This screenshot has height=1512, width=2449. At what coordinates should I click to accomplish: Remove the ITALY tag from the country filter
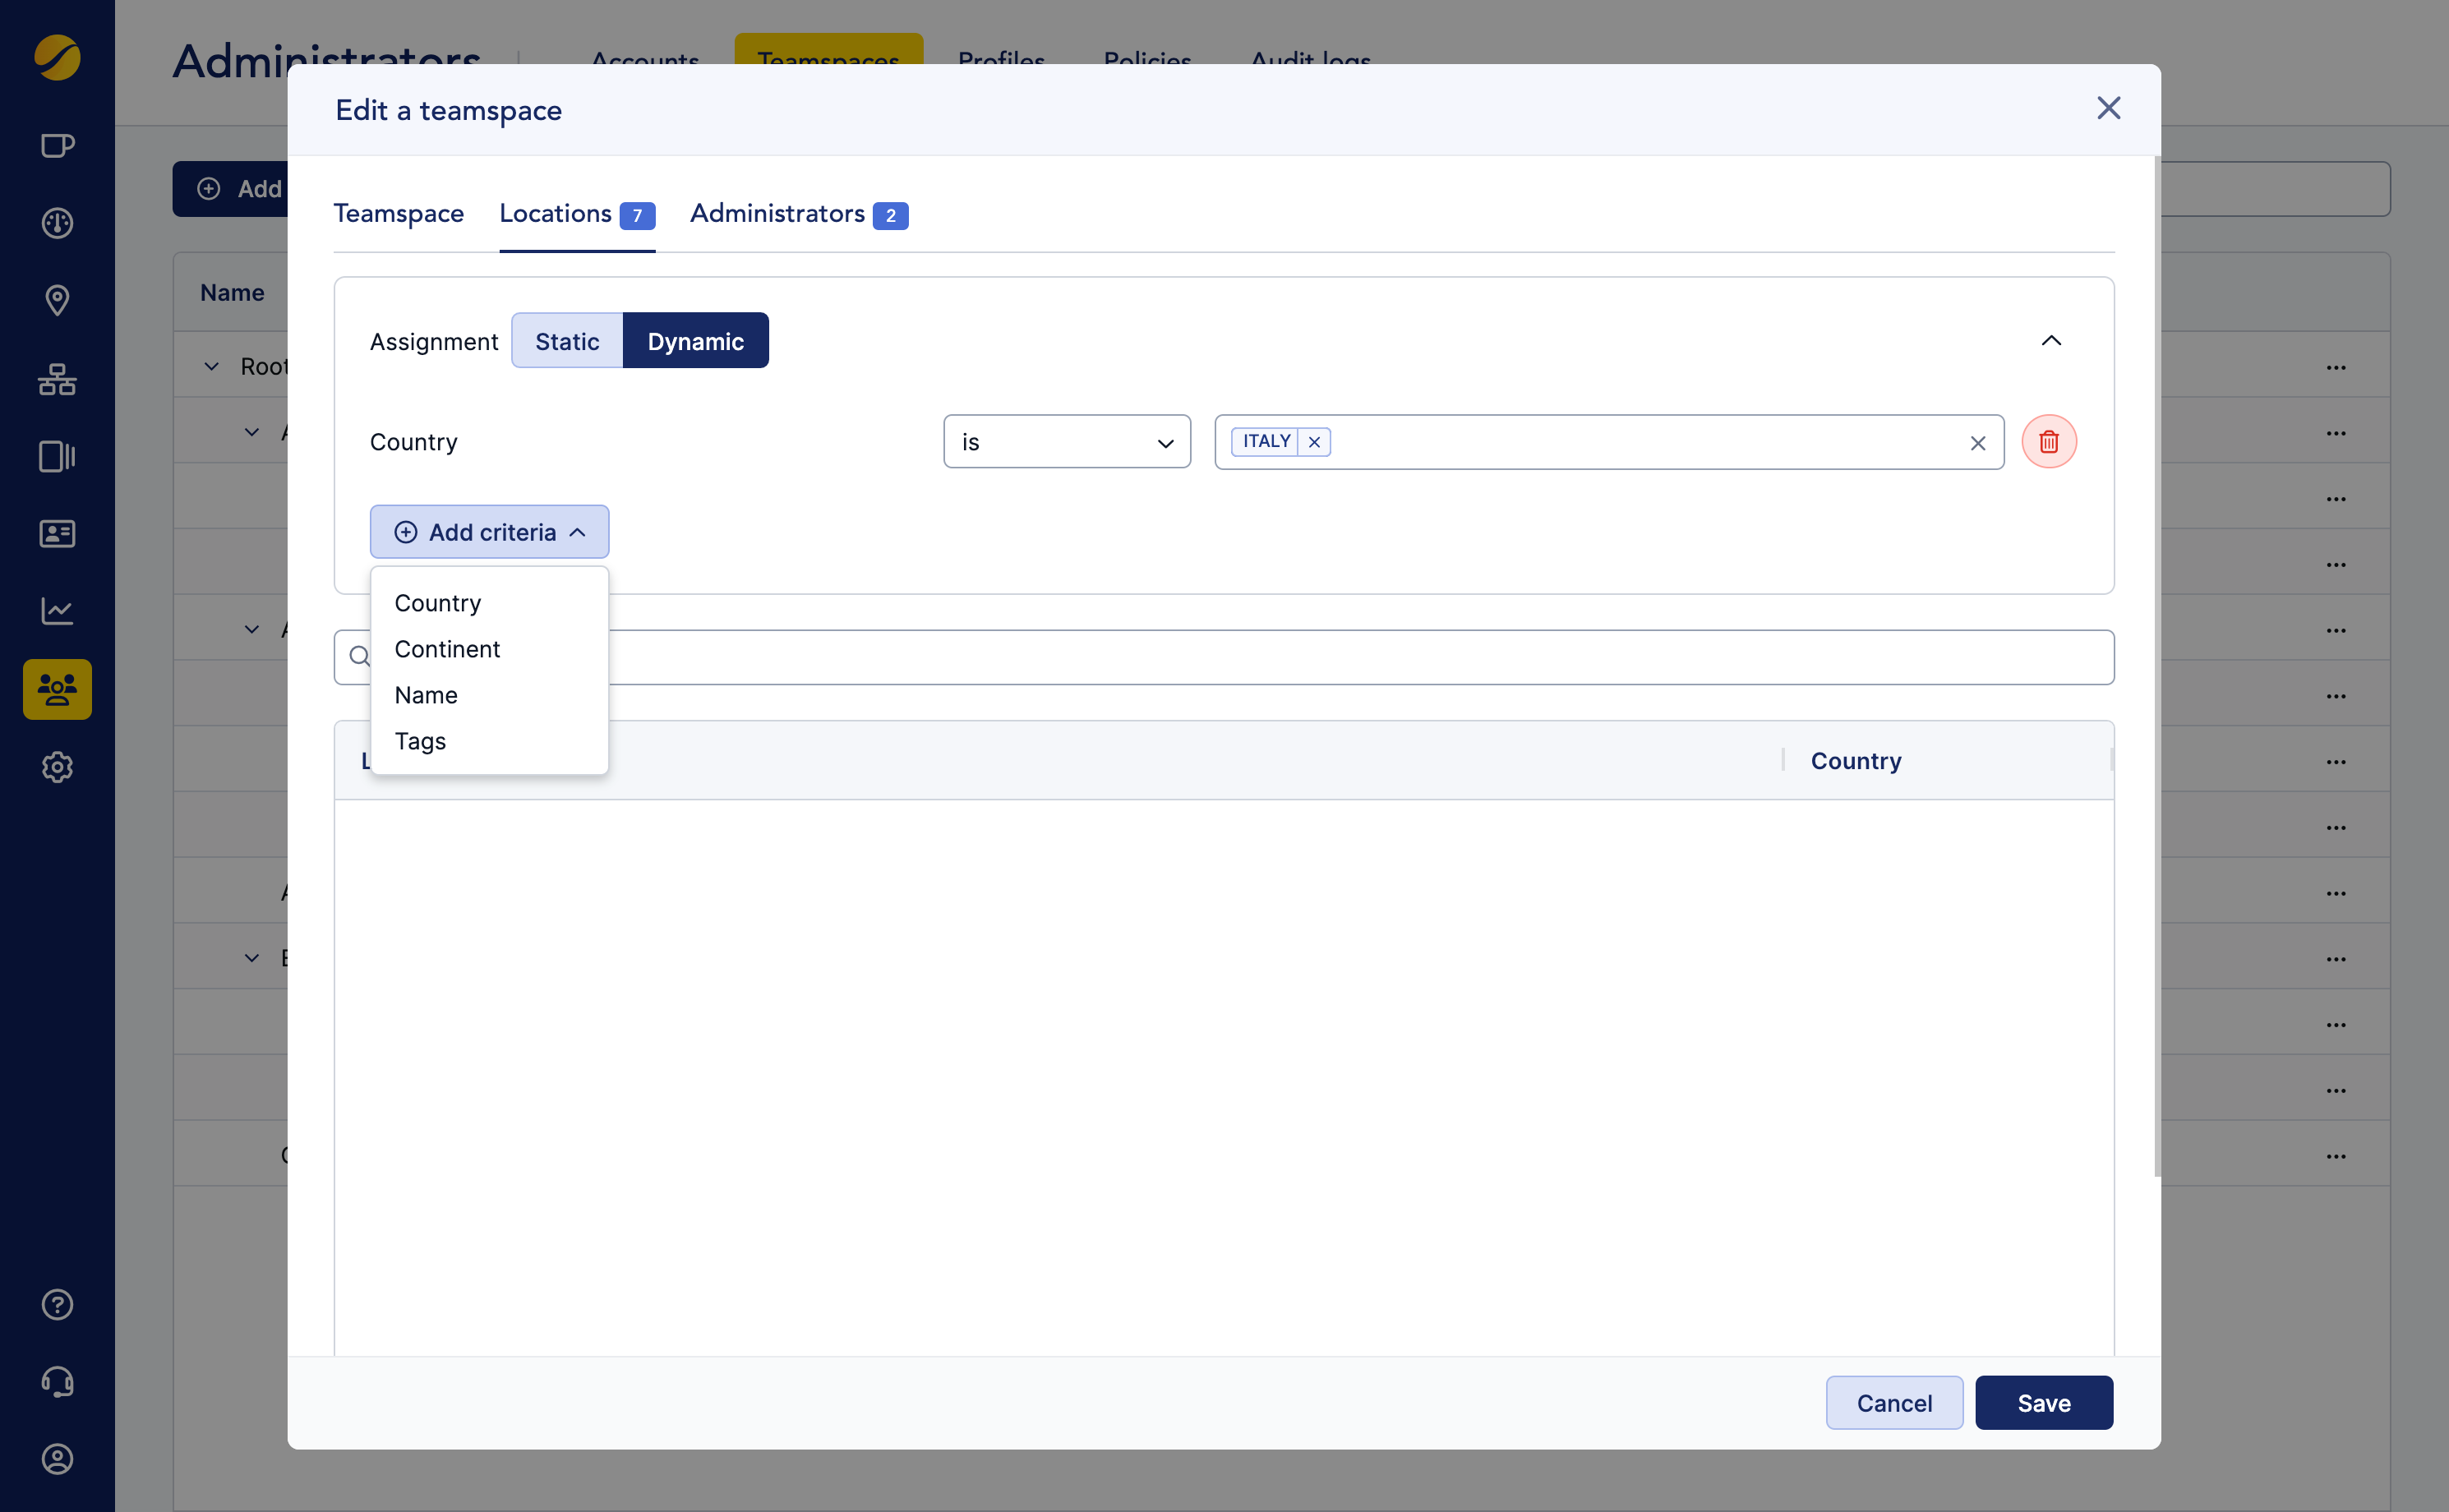pyautogui.click(x=1314, y=441)
